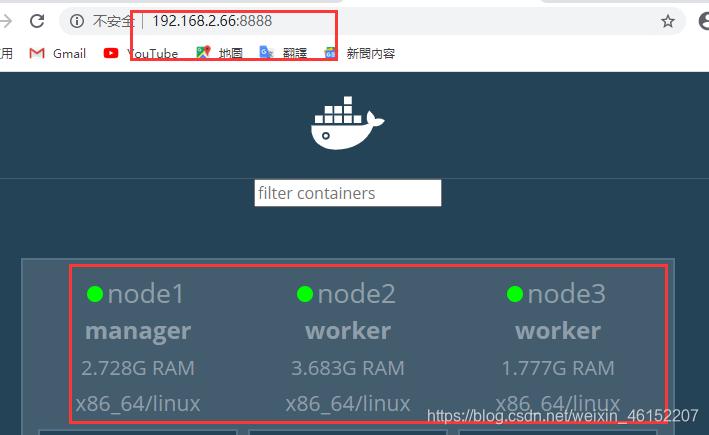709x435 pixels.
Task: Open the site info "not secure" icon
Action: tap(76, 21)
